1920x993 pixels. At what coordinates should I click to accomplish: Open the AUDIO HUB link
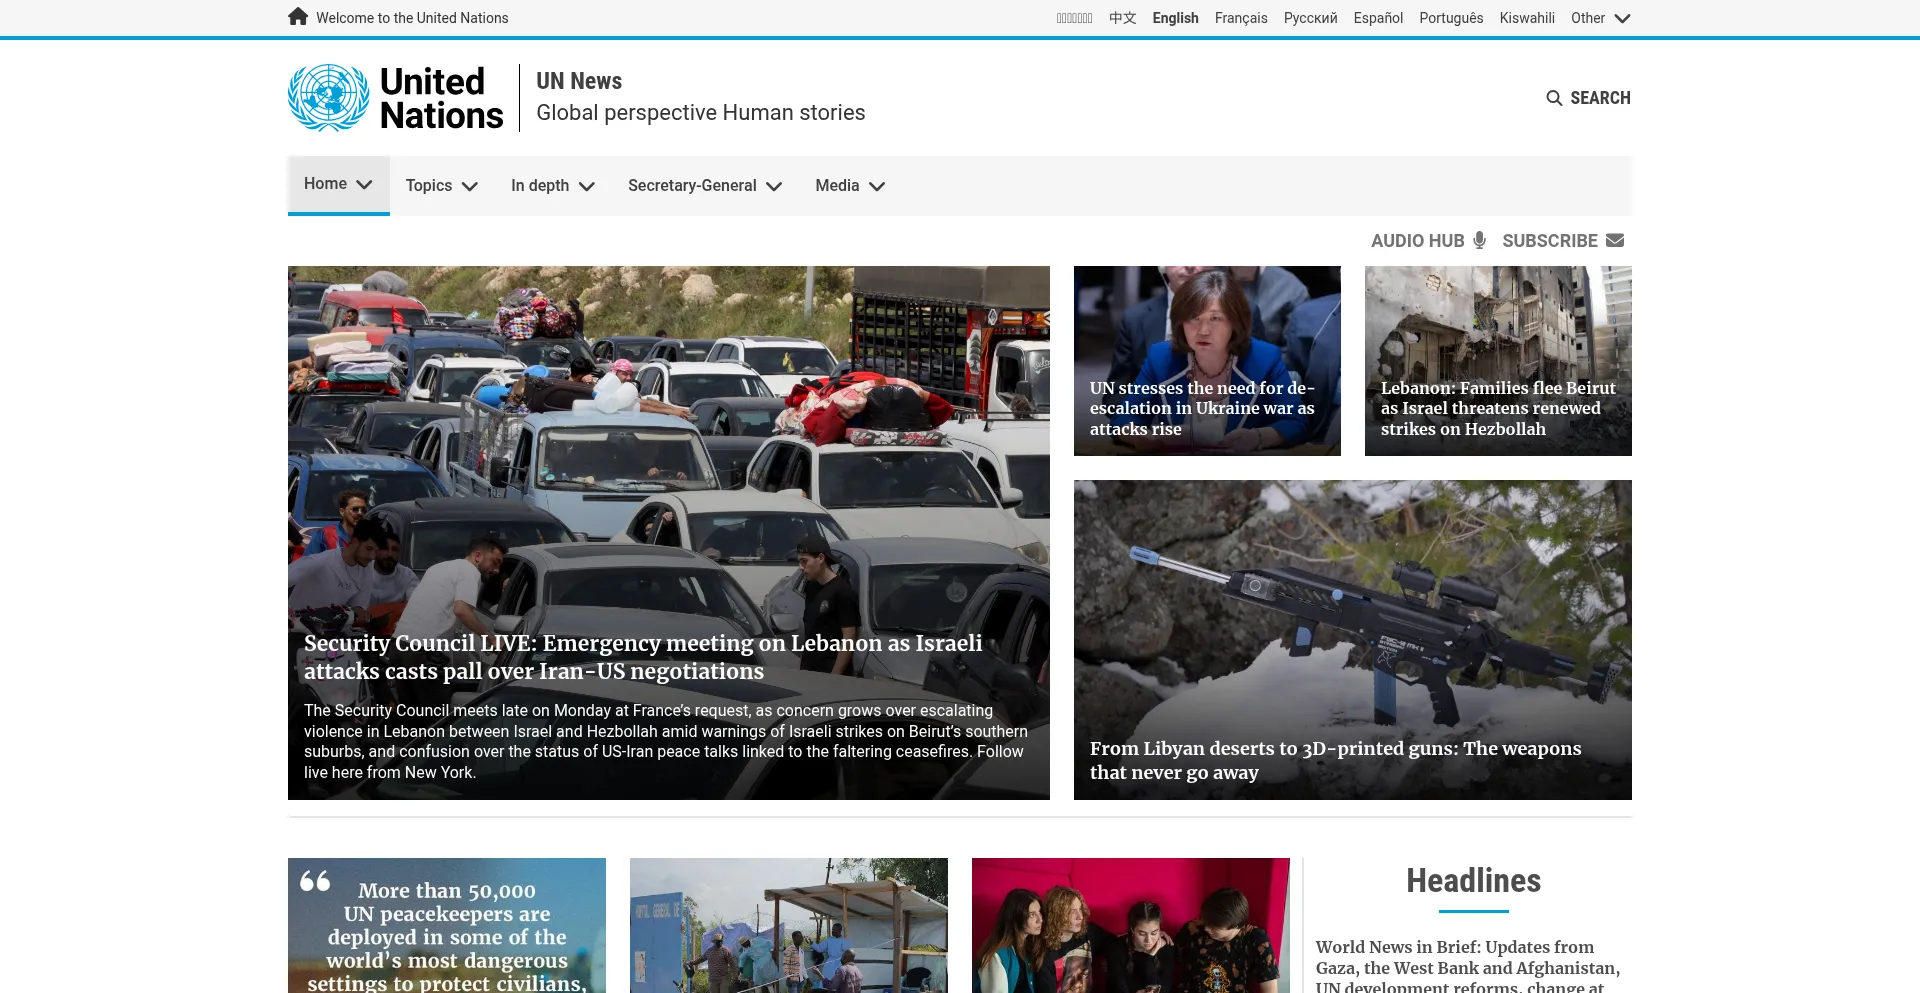pyautogui.click(x=1417, y=240)
